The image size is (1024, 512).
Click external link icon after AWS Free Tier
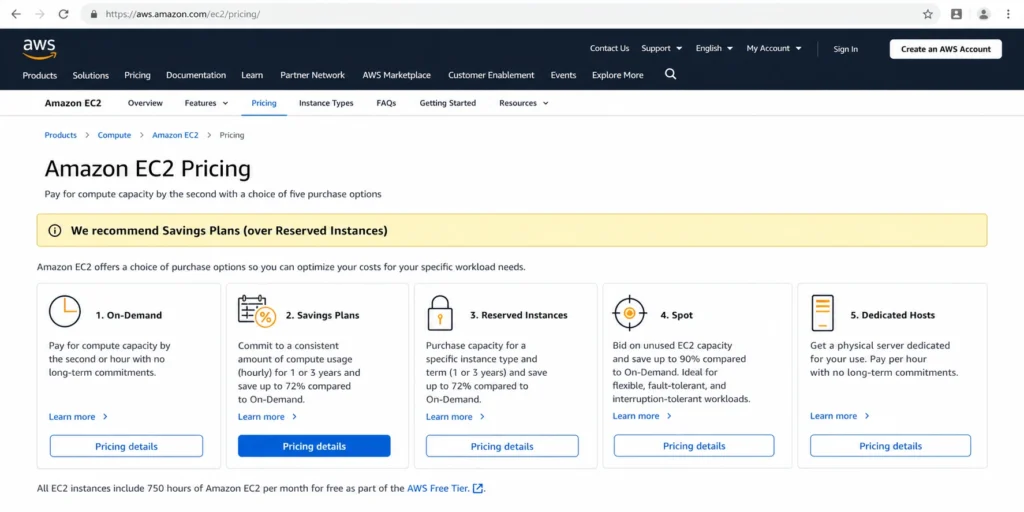click(478, 488)
